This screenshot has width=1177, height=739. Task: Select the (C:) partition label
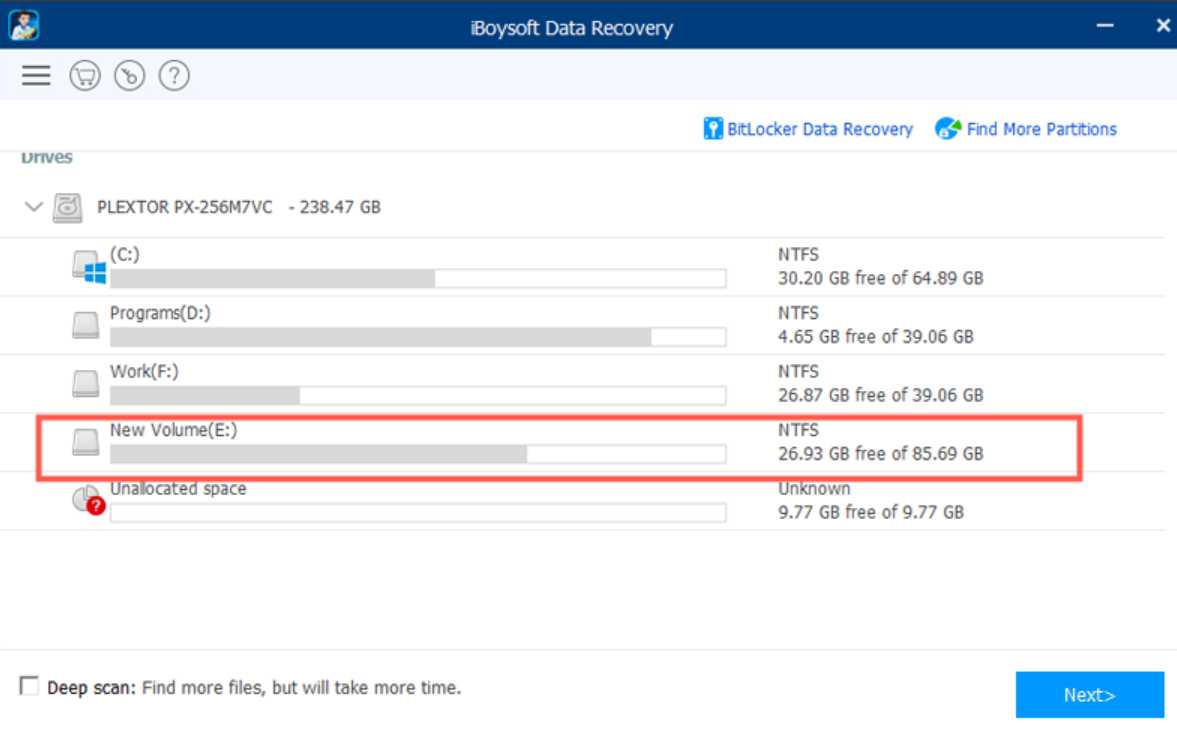pyautogui.click(x=125, y=255)
